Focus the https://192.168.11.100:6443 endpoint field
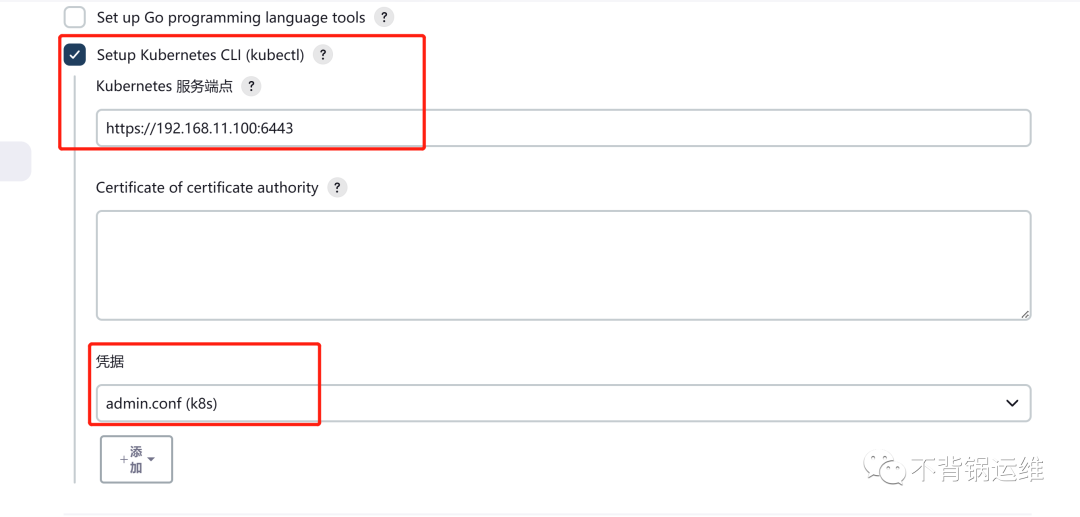The width and height of the screenshot is (1080, 517). pos(563,127)
